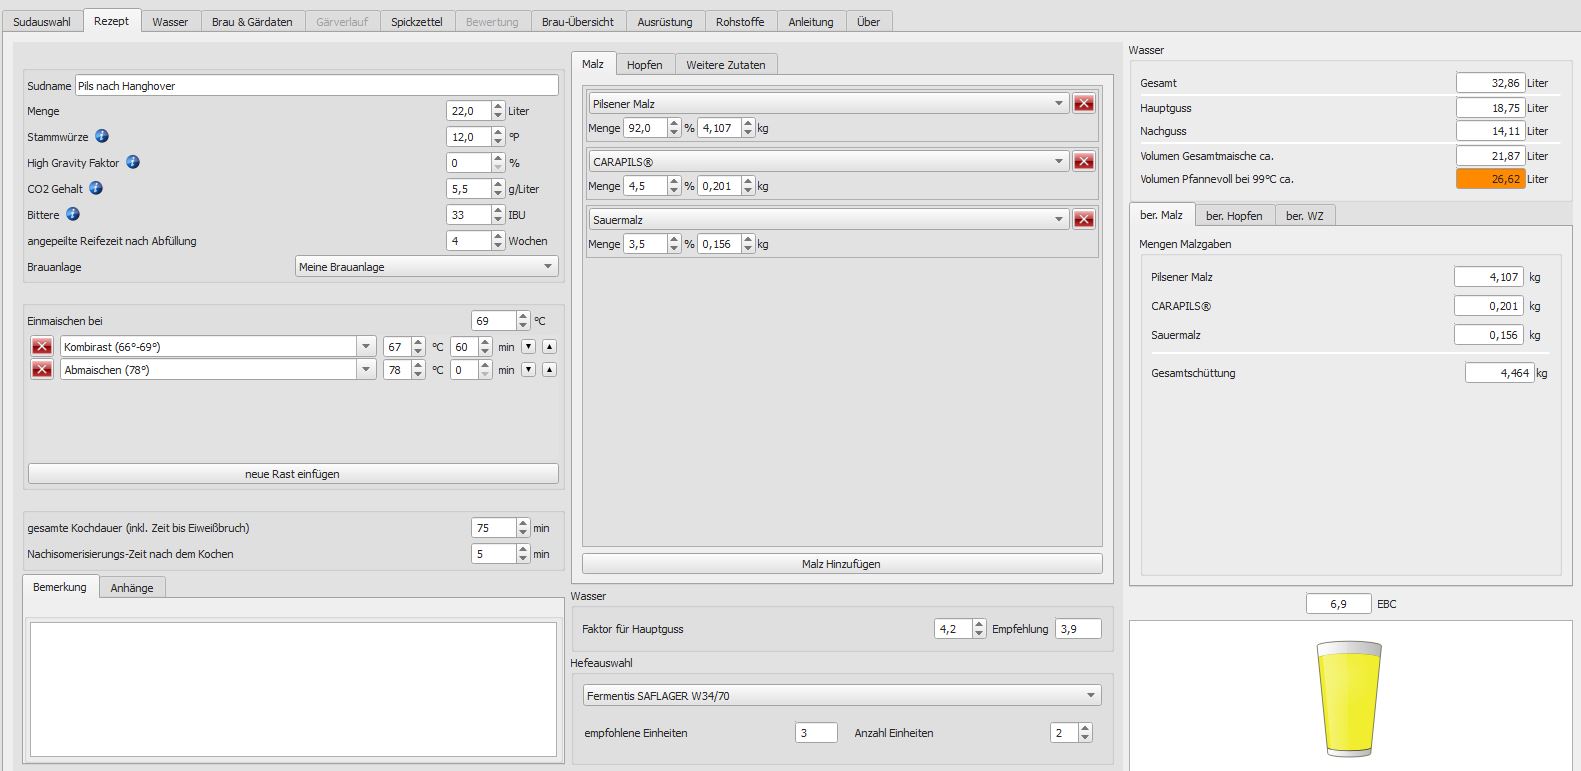This screenshot has height=771, width=1581.
Task: Remove Pilsener Malz with red X
Action: [x=1083, y=103]
